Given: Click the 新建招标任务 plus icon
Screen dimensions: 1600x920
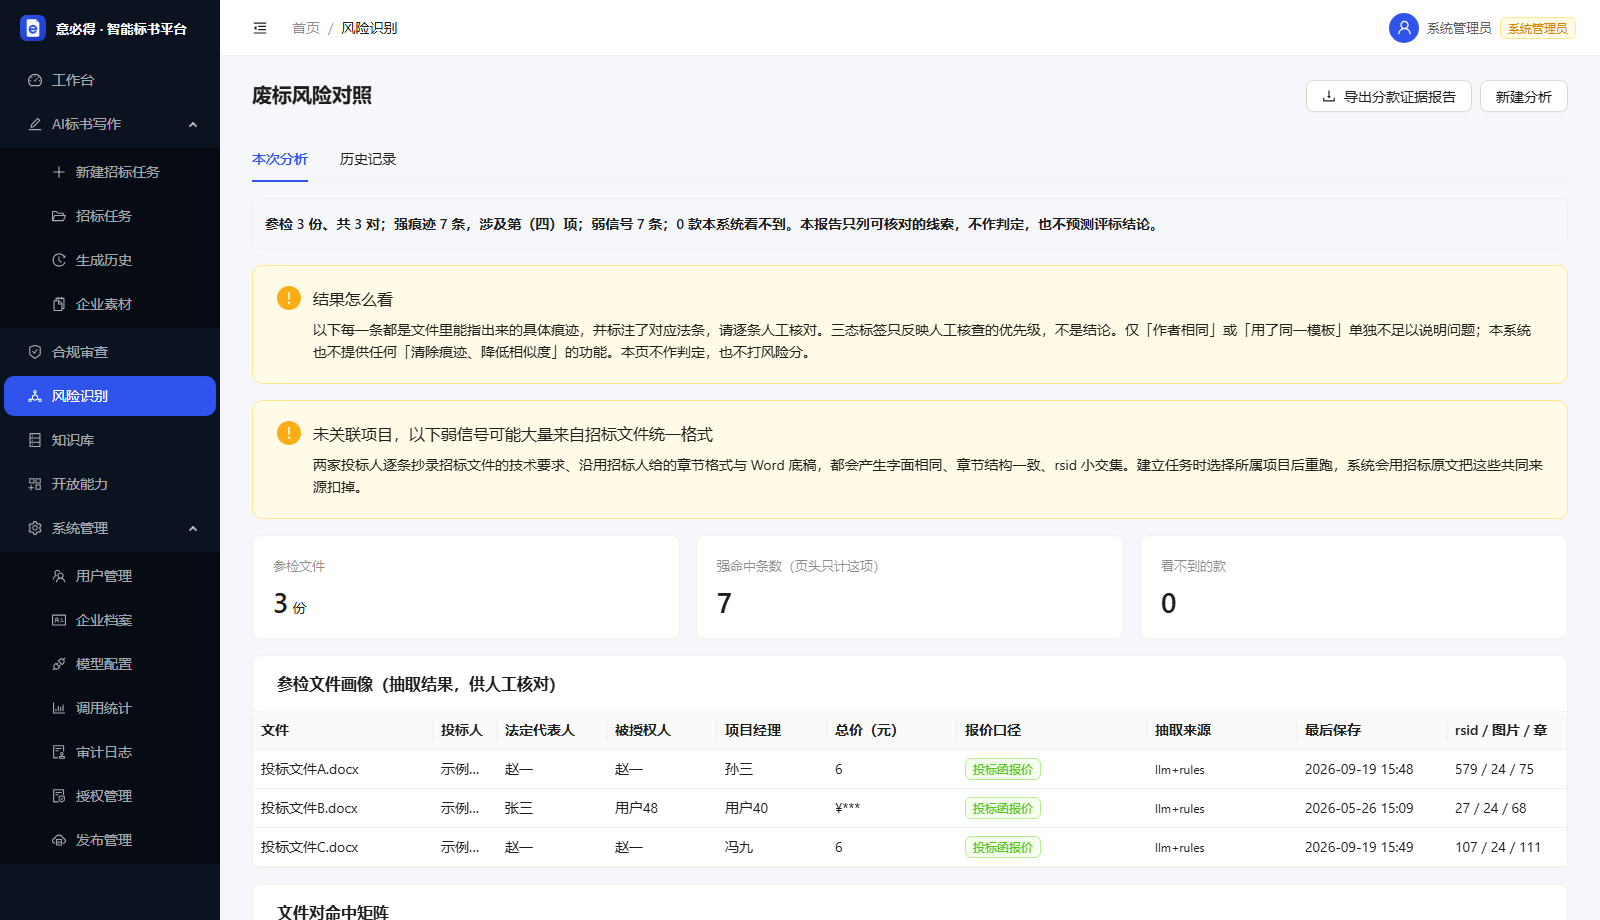Looking at the screenshot, I should click(59, 172).
